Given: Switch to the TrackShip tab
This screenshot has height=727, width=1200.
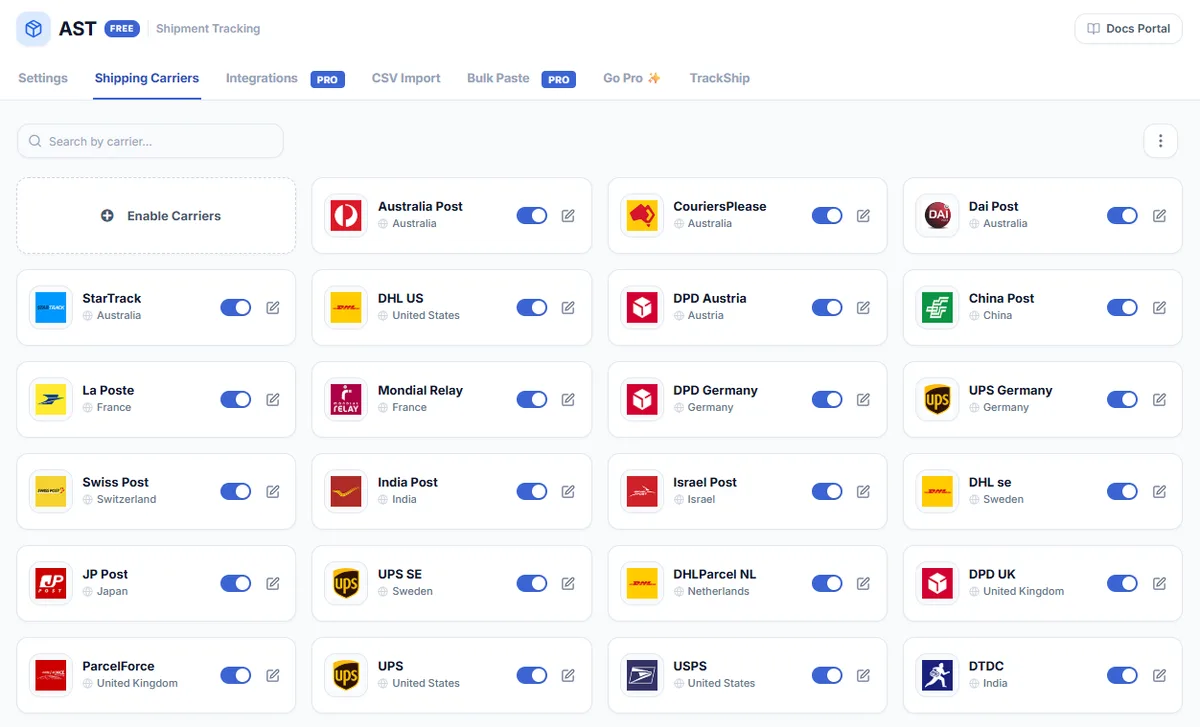Looking at the screenshot, I should pyautogui.click(x=720, y=78).
